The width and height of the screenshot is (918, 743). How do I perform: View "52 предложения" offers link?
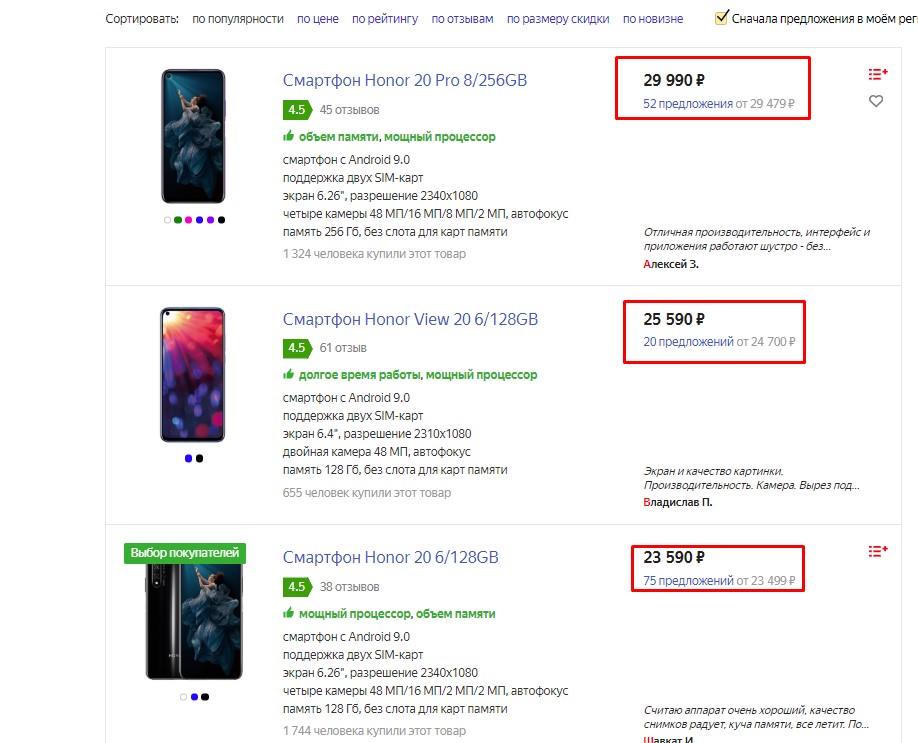(688, 103)
